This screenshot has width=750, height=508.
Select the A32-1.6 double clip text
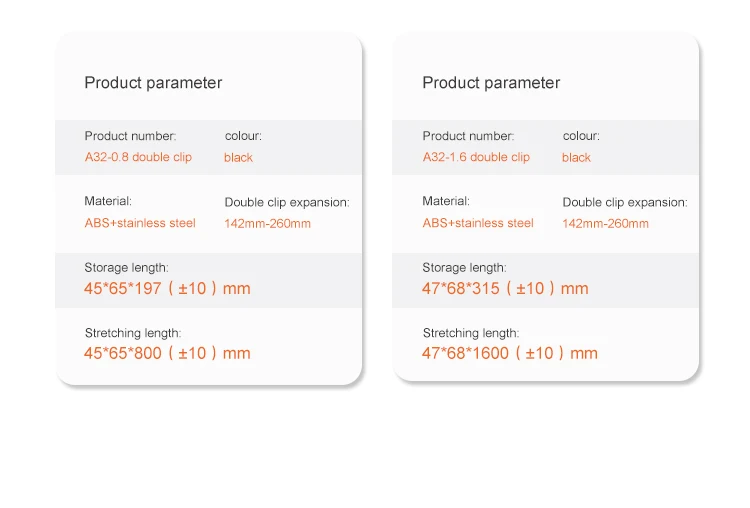tap(476, 157)
